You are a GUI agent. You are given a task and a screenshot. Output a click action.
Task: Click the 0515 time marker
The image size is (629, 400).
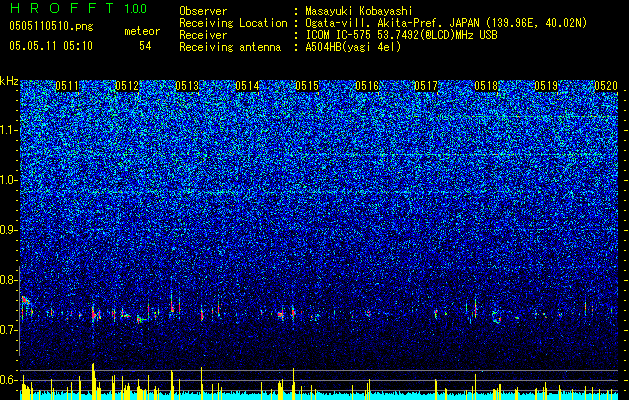pos(307,86)
